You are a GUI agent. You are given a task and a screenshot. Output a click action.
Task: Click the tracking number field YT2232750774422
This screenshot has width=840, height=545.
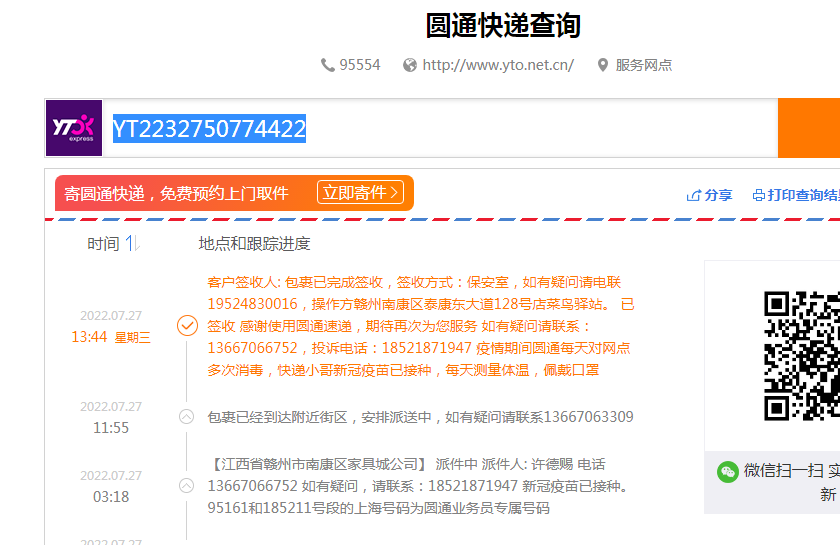(439, 128)
